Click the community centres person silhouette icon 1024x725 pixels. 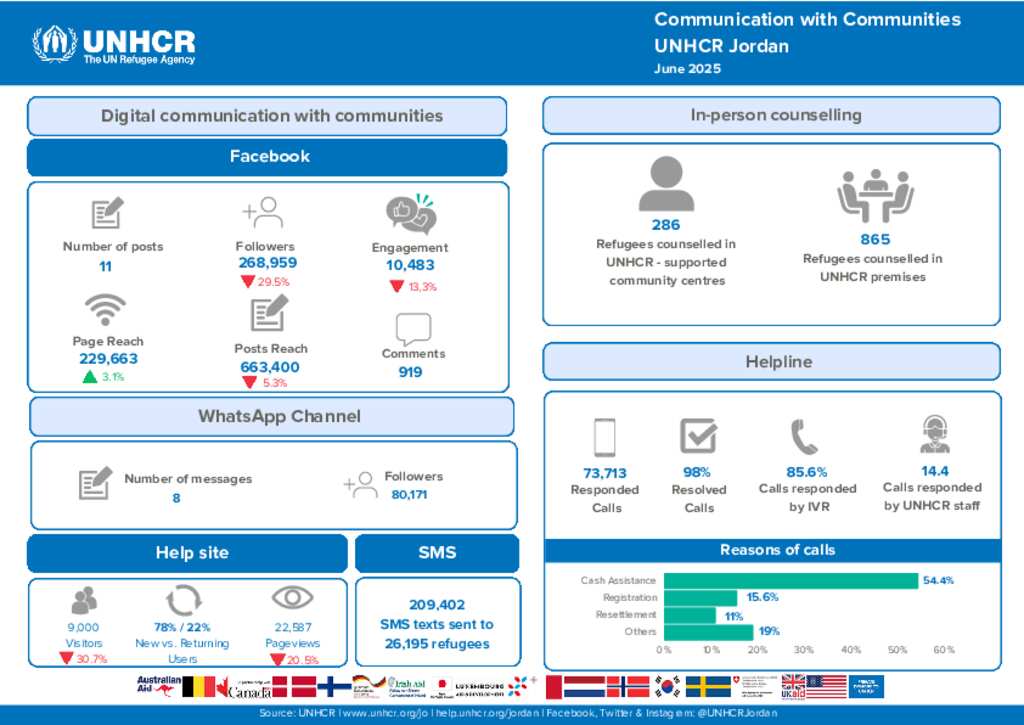tap(666, 185)
